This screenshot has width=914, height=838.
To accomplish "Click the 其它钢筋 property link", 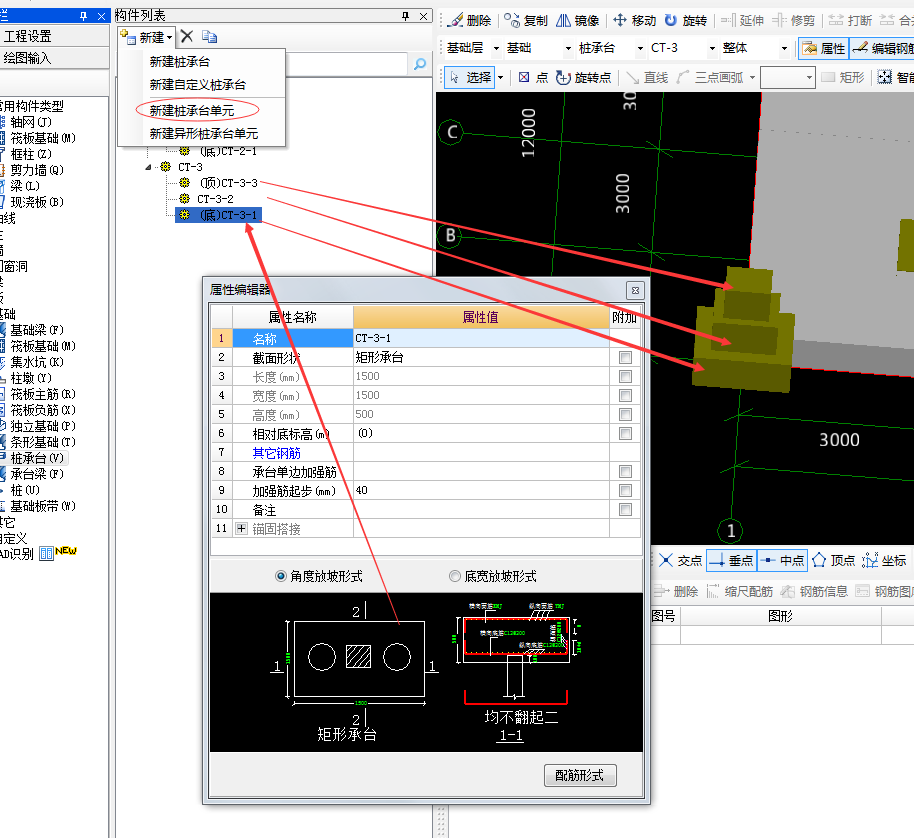I will (276, 453).
